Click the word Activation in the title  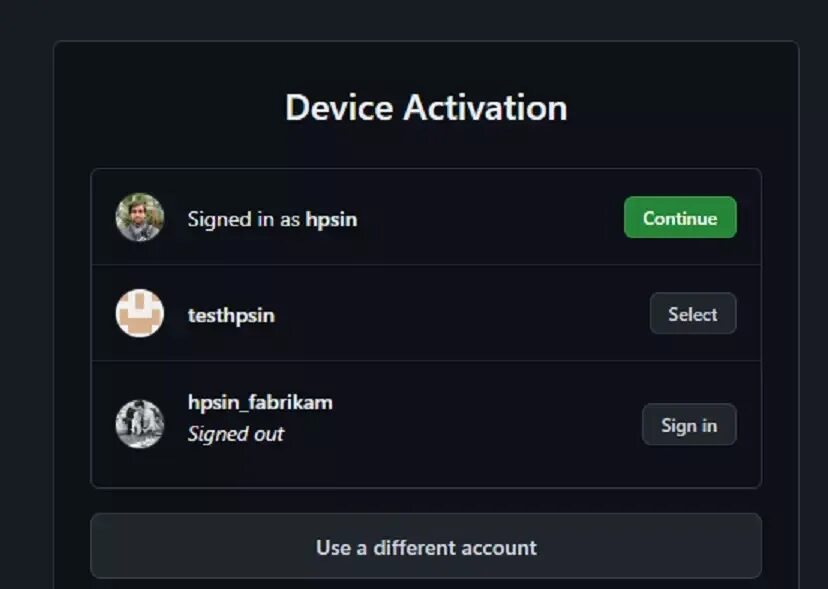(485, 108)
